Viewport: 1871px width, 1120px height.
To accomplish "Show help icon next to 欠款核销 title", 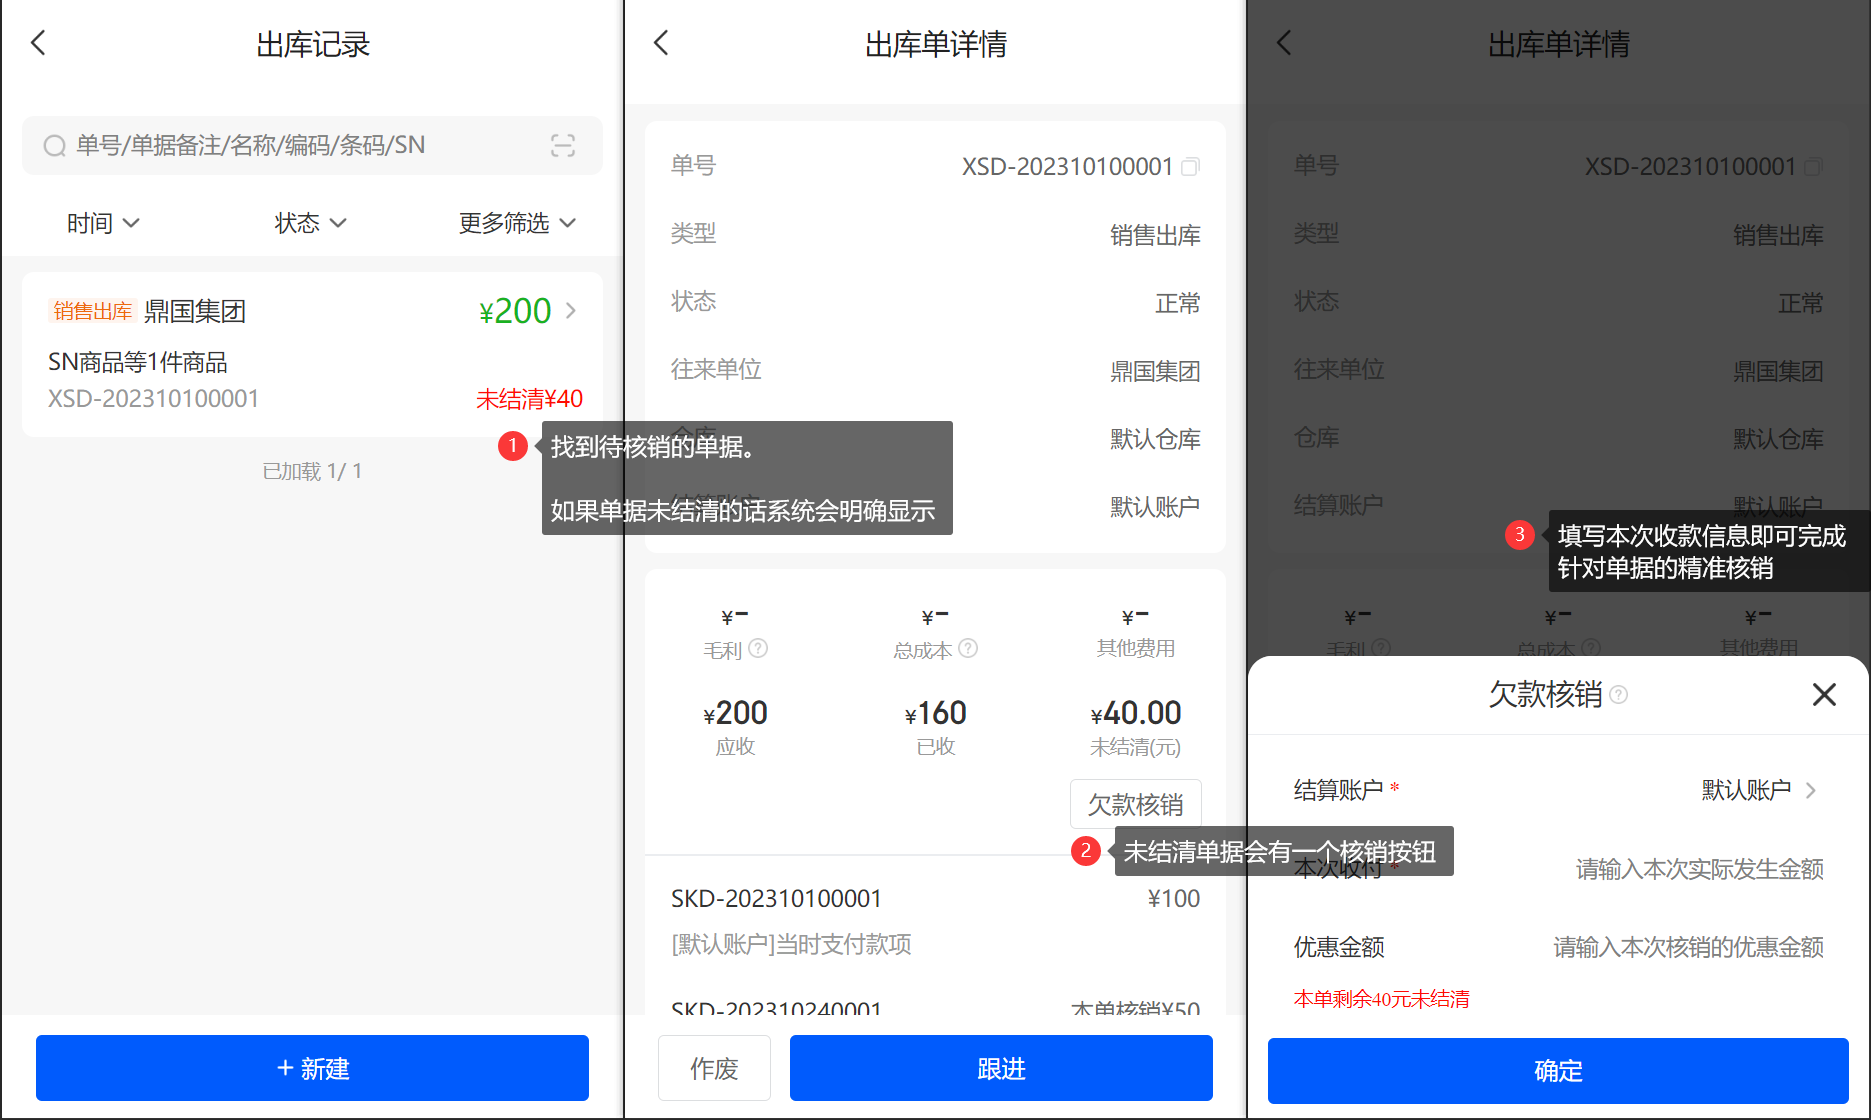I will pos(1618,694).
